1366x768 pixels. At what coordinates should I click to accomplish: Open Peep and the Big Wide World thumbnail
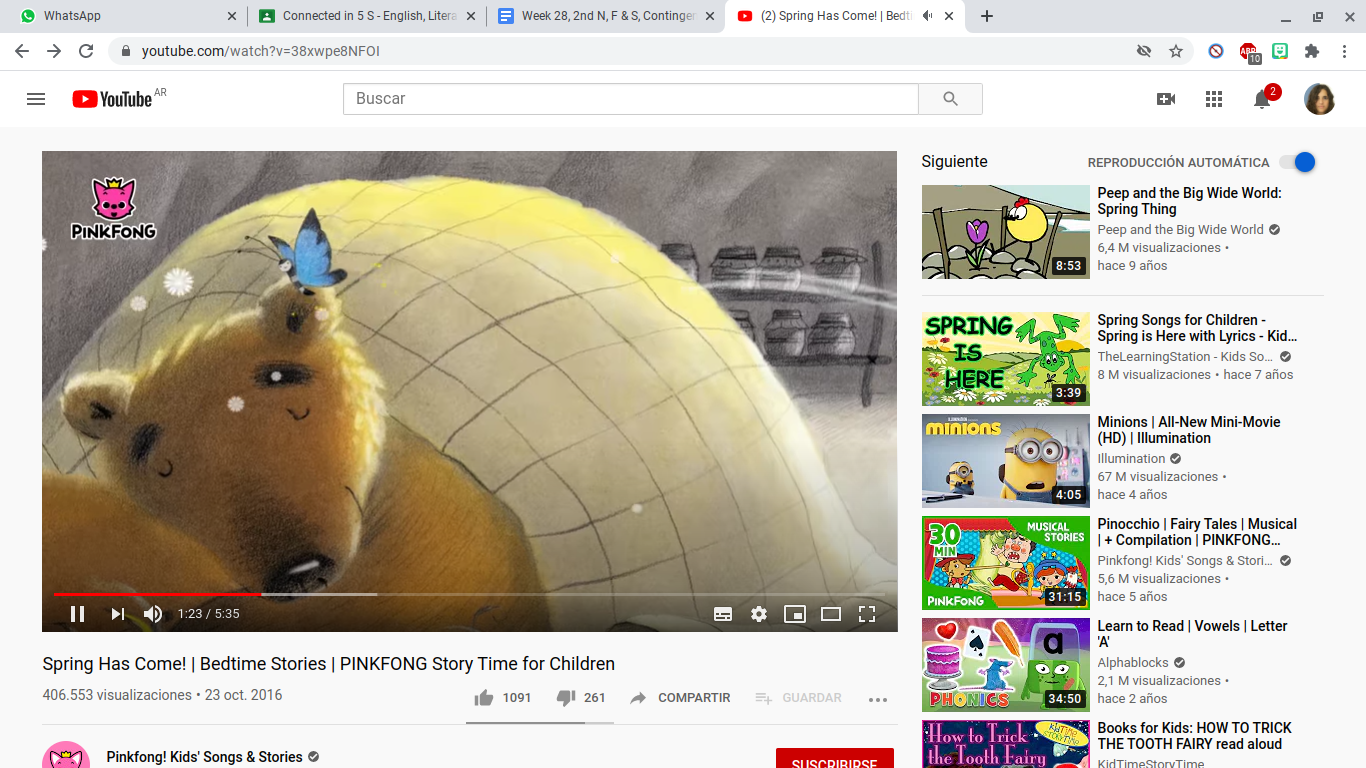coord(1006,232)
